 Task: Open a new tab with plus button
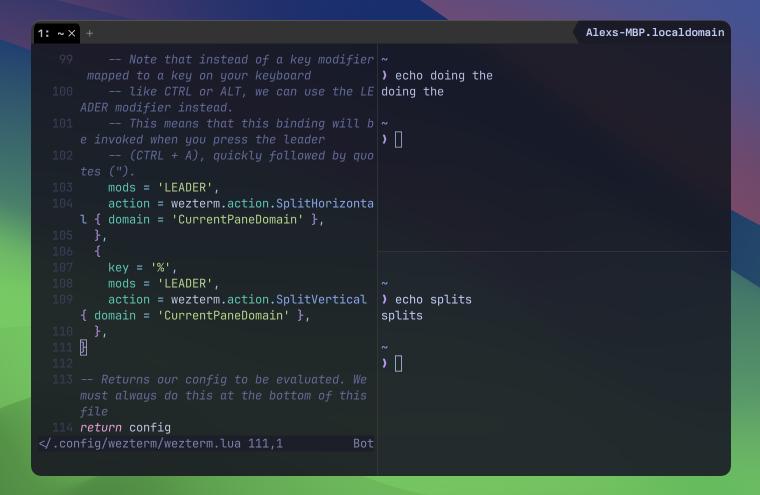[90, 33]
